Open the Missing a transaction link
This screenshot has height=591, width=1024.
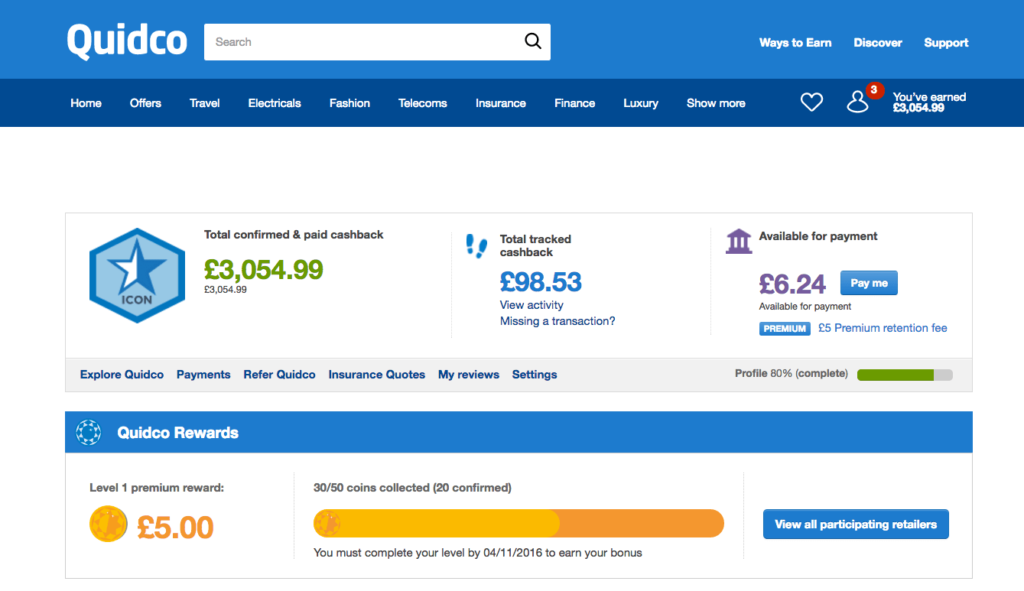tap(557, 321)
